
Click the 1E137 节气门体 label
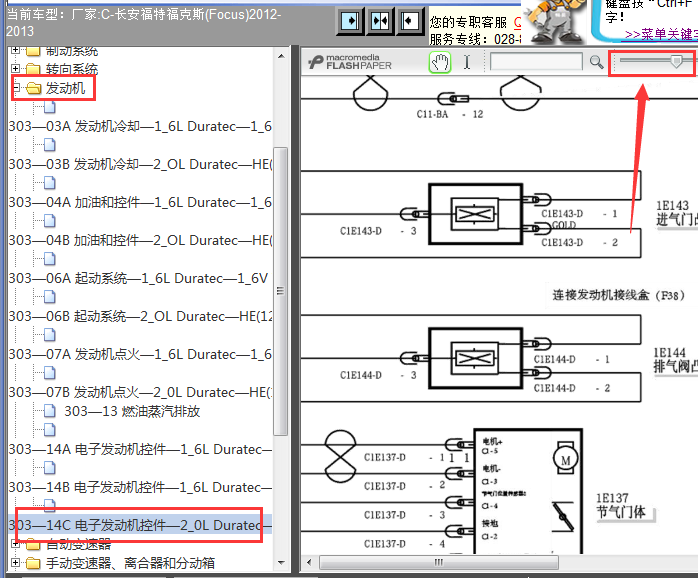coord(621,505)
